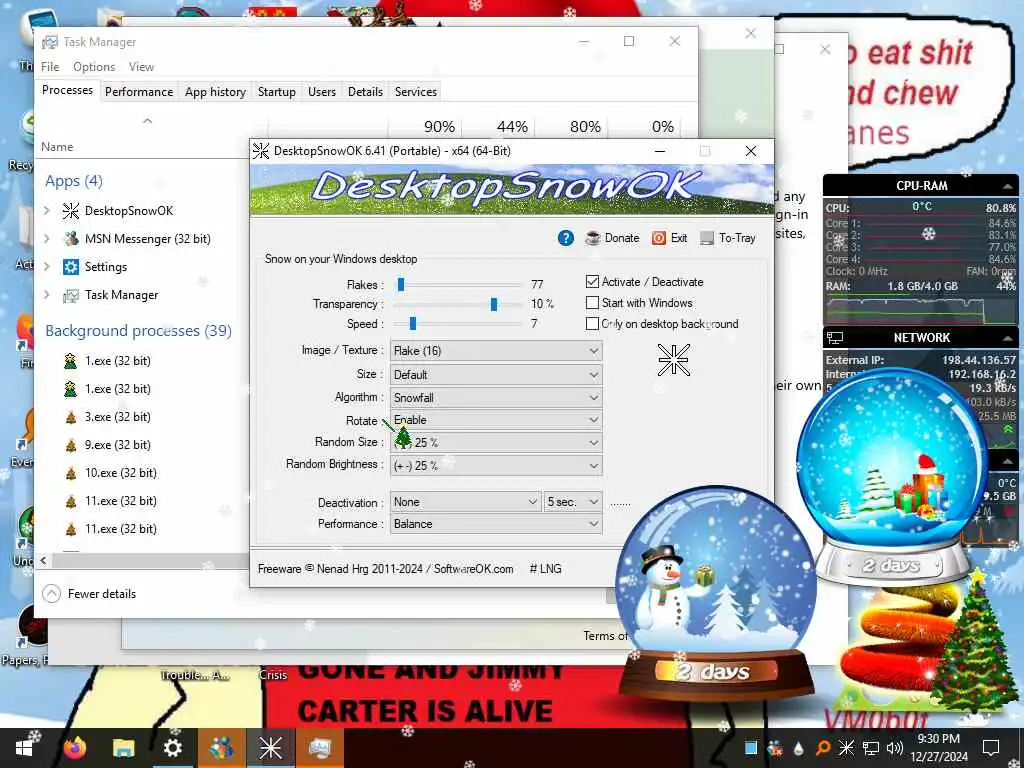Click the red Exit icon in DesktopSnowOK
Image resolution: width=1024 pixels, height=768 pixels.
(658, 238)
